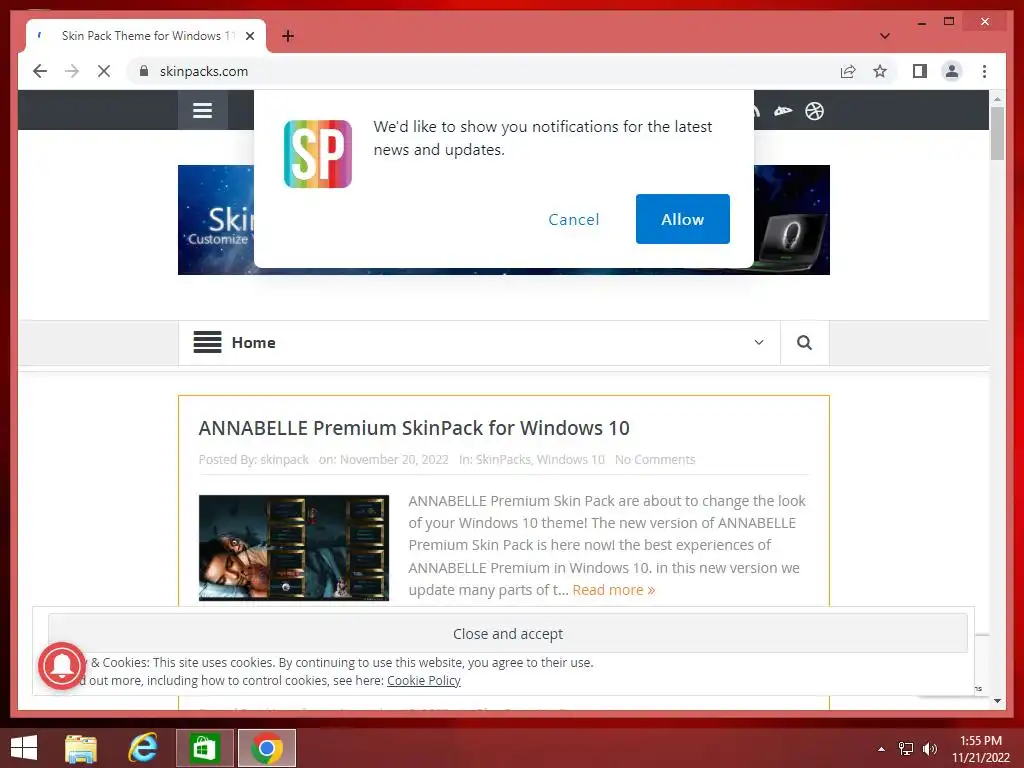Viewport: 1024px width, 768px height.
Task: Click the Chrome taskbar icon
Action: (266, 748)
